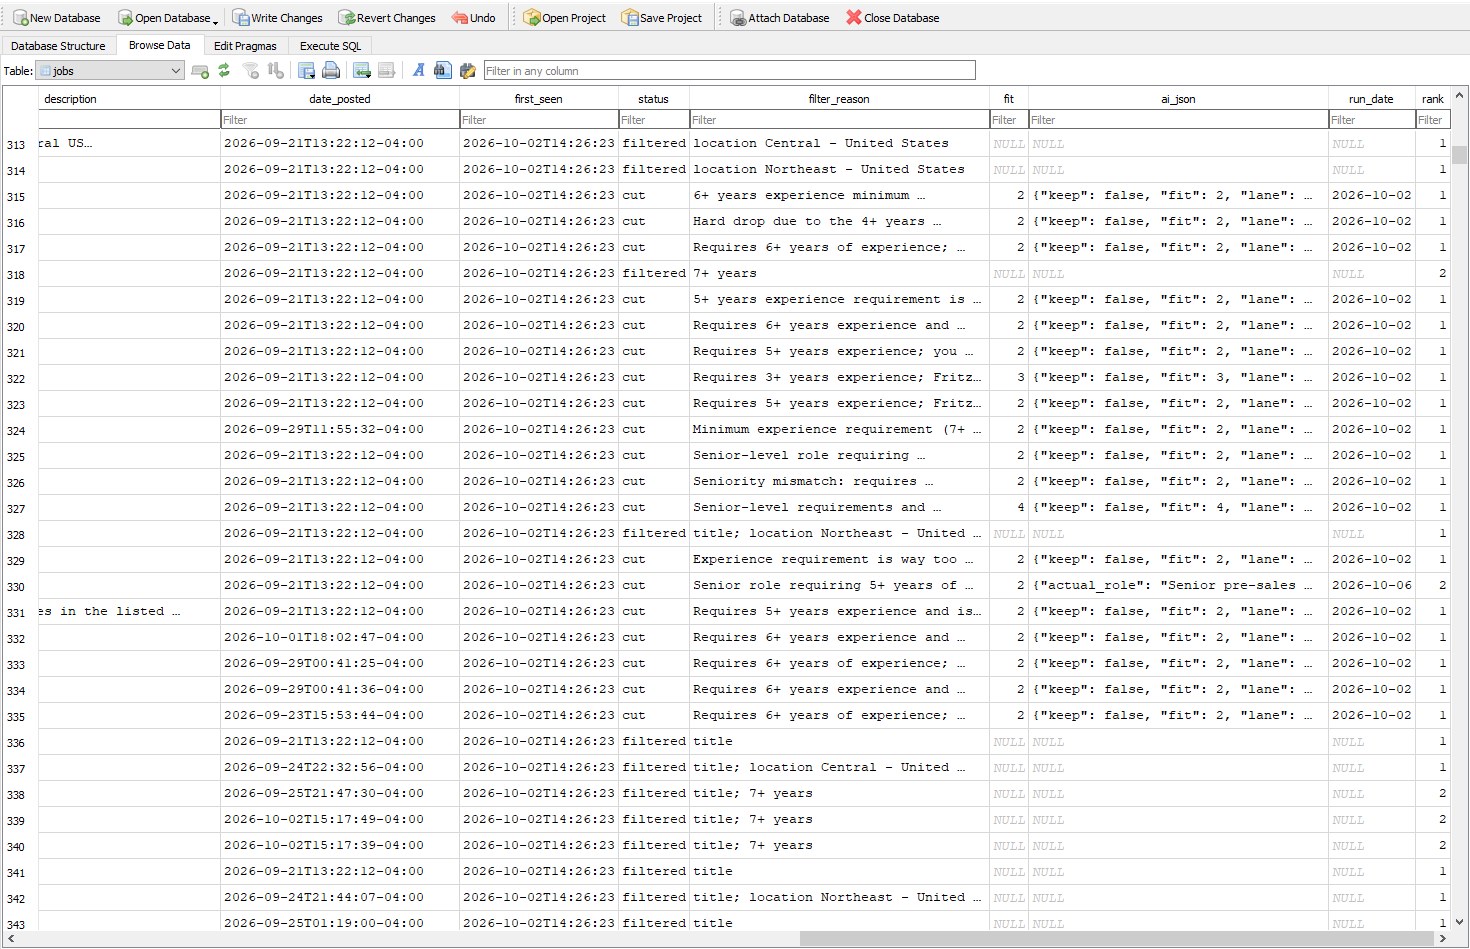Click the run_date column header
The width and height of the screenshot is (1470, 949).
pyautogui.click(x=1371, y=99)
